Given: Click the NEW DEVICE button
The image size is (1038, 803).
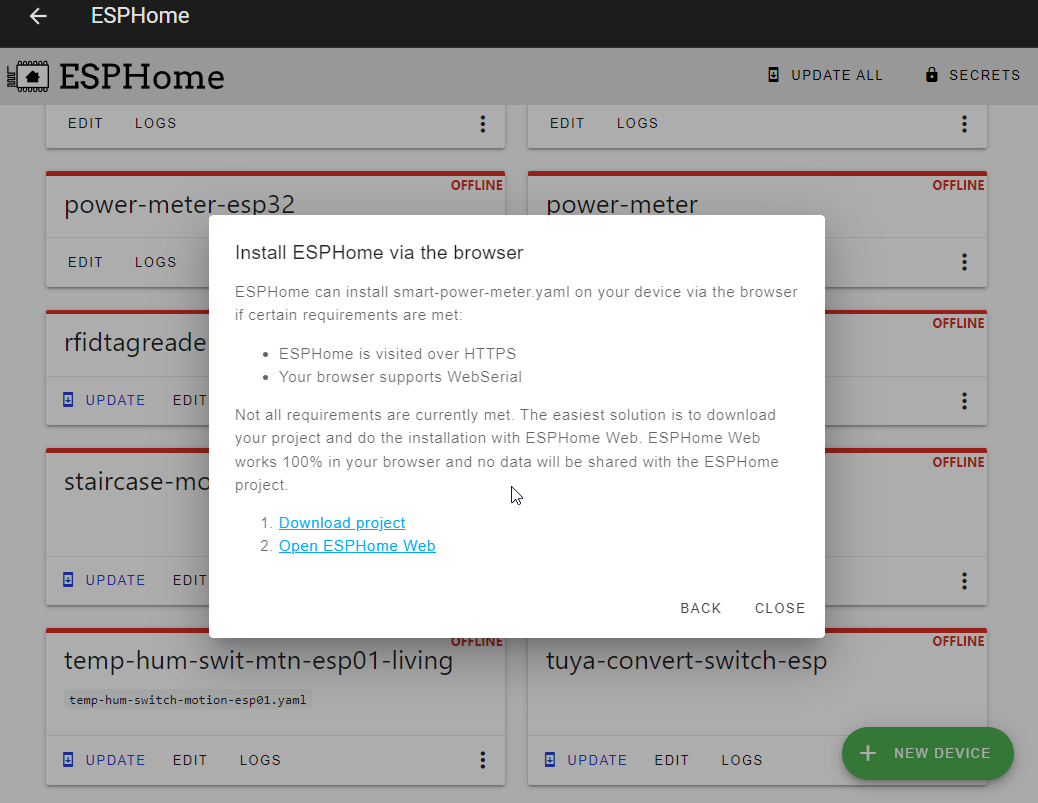Looking at the screenshot, I should pos(927,753).
